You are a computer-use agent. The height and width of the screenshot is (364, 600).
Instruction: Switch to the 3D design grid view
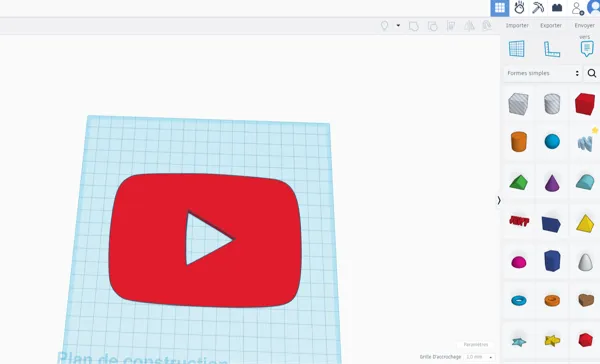[500, 8]
